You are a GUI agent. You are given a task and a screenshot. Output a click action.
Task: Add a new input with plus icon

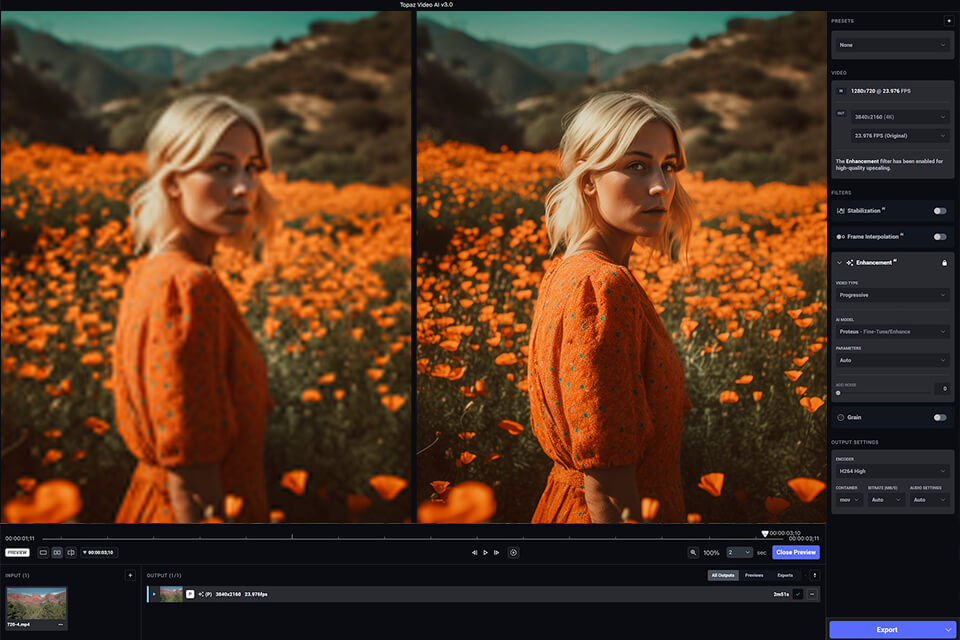point(130,575)
